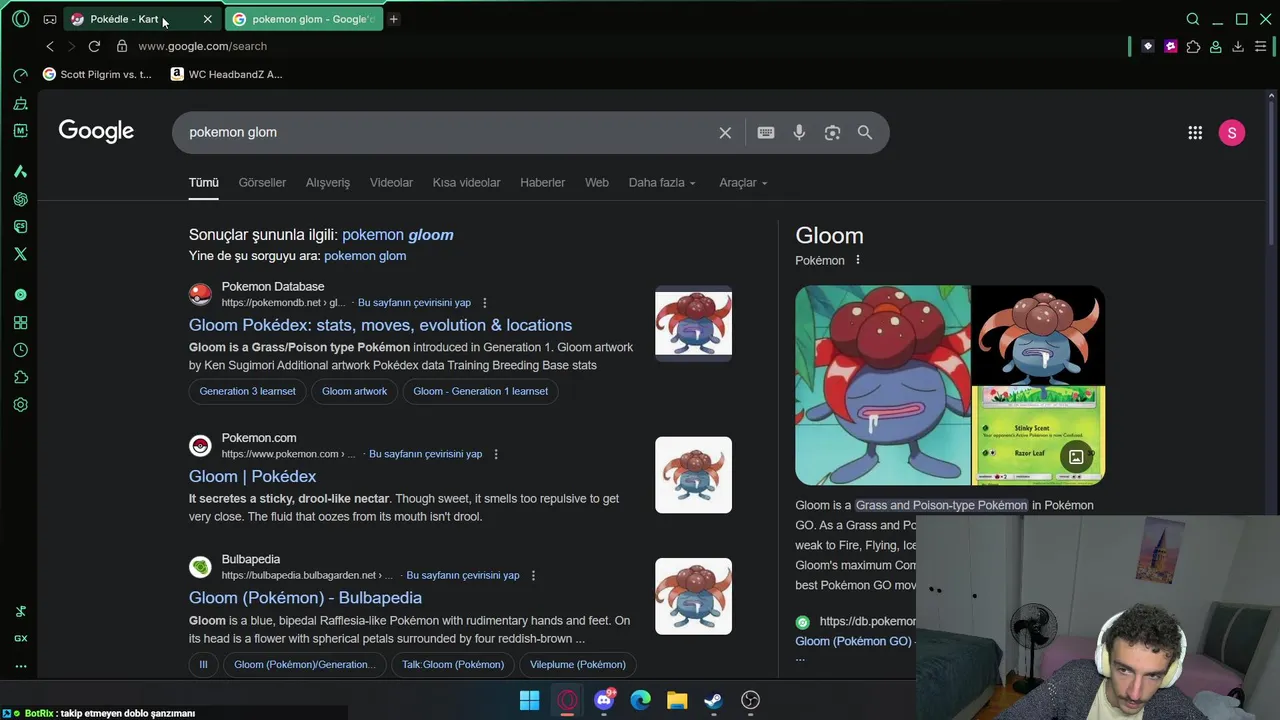Open WC HeadbandZ bookmark

[x=227, y=74]
